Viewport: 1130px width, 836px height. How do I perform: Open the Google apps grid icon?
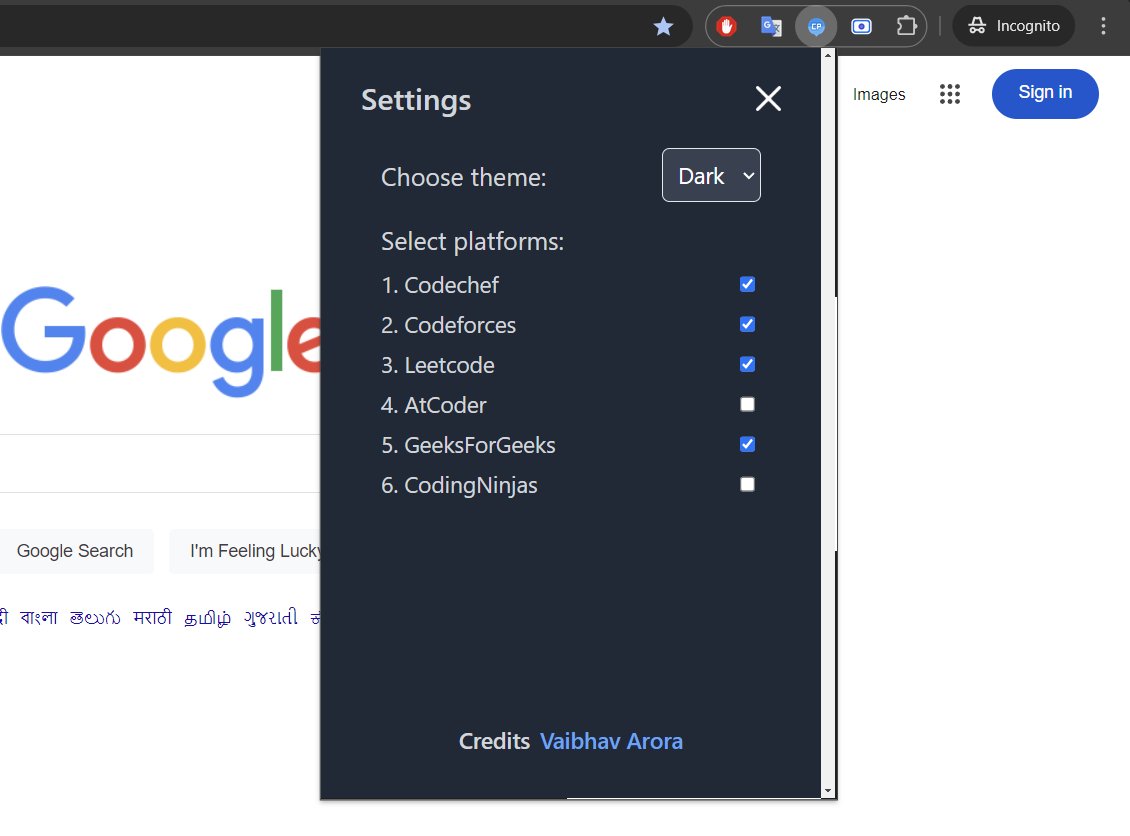[950, 94]
